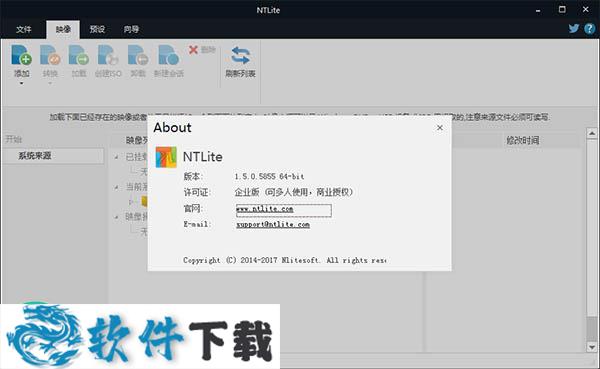
Task: Open the dropdown arrow under 转换
Action: point(50,83)
